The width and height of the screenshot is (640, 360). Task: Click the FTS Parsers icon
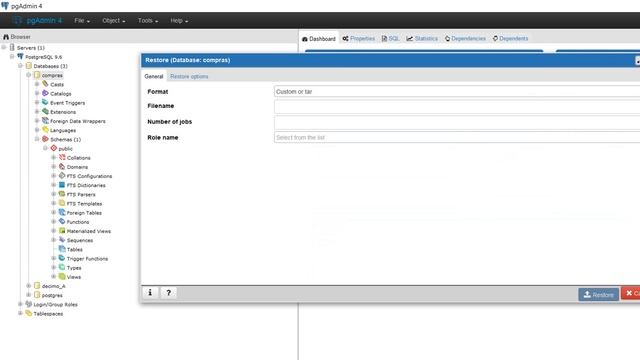62,194
